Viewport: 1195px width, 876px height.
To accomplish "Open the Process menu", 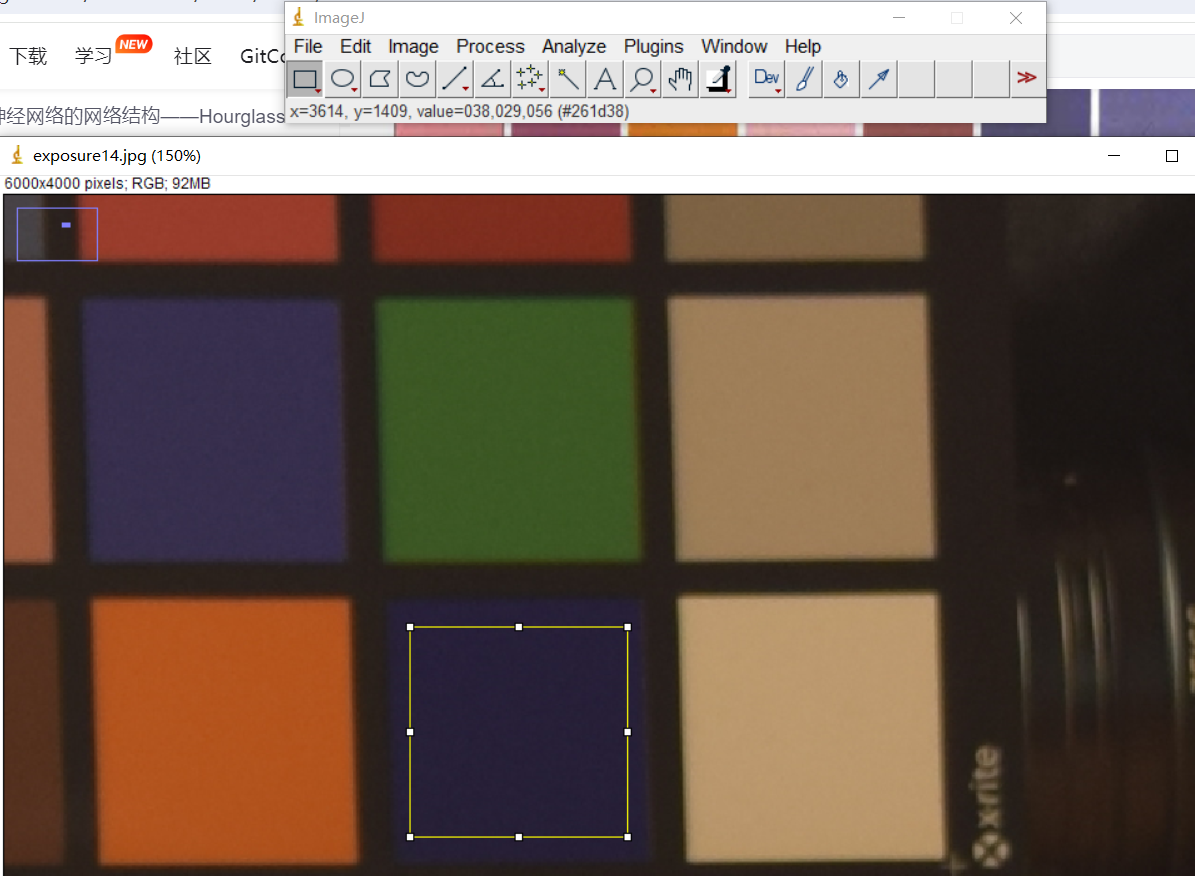I will click(490, 47).
